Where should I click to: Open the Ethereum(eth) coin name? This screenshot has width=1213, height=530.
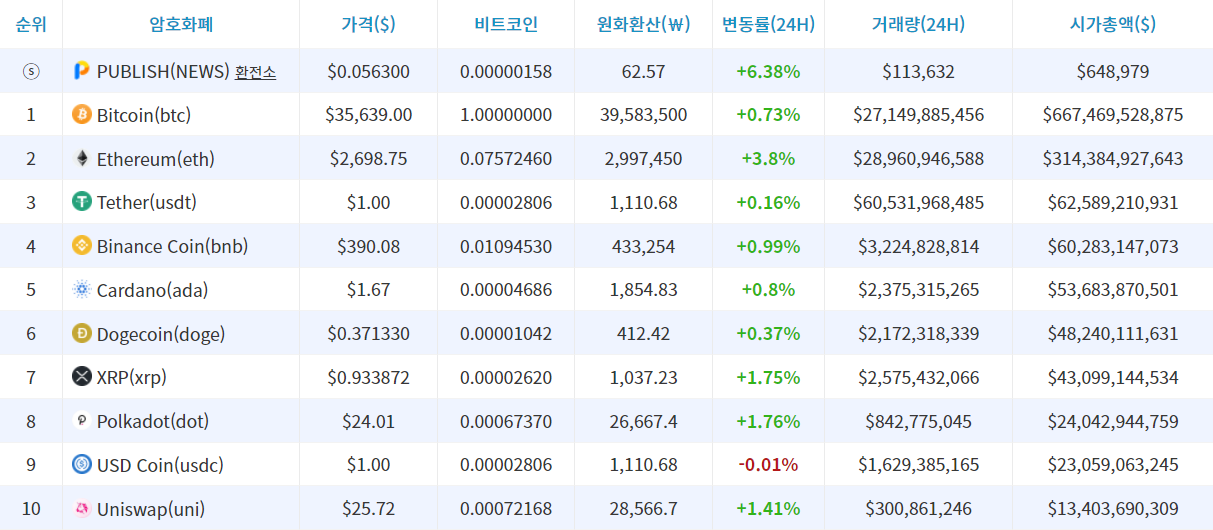pos(156,159)
